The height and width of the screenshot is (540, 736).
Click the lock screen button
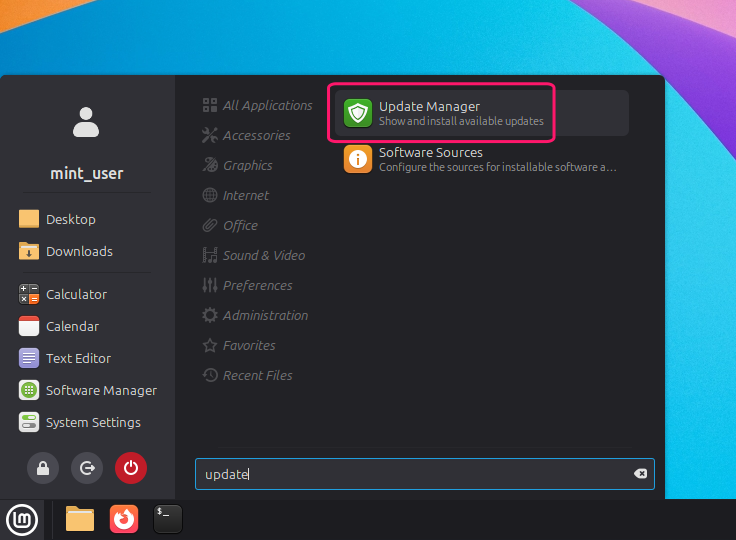[x=43, y=468]
